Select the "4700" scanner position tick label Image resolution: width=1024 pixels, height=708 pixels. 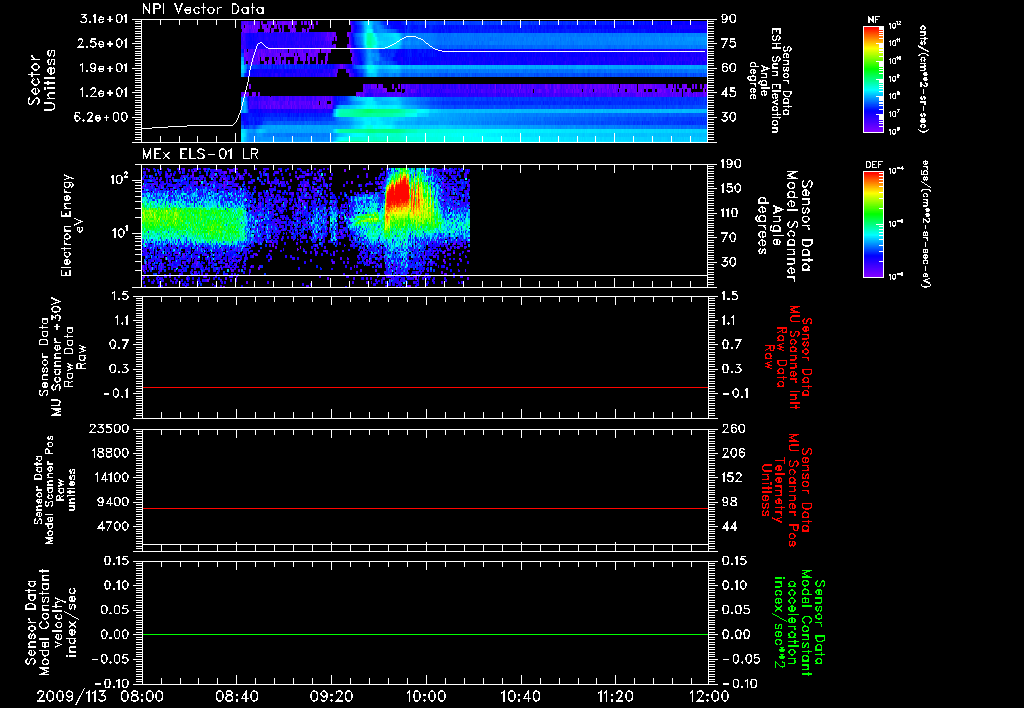click(x=113, y=526)
